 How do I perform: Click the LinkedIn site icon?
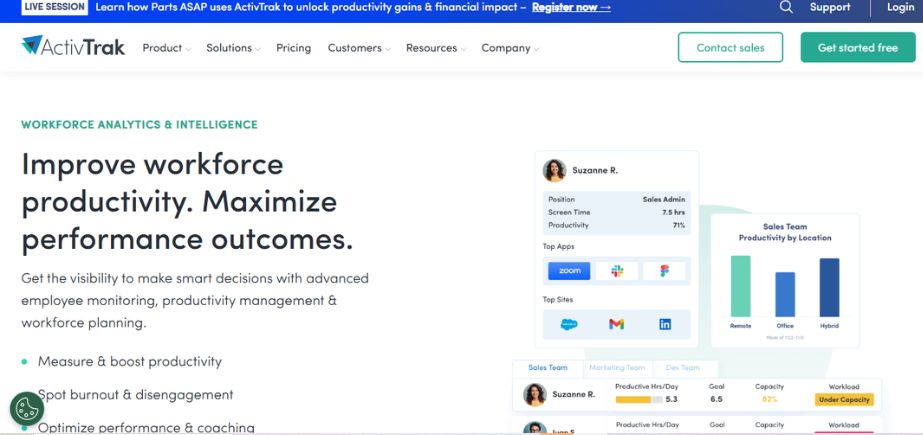665,324
